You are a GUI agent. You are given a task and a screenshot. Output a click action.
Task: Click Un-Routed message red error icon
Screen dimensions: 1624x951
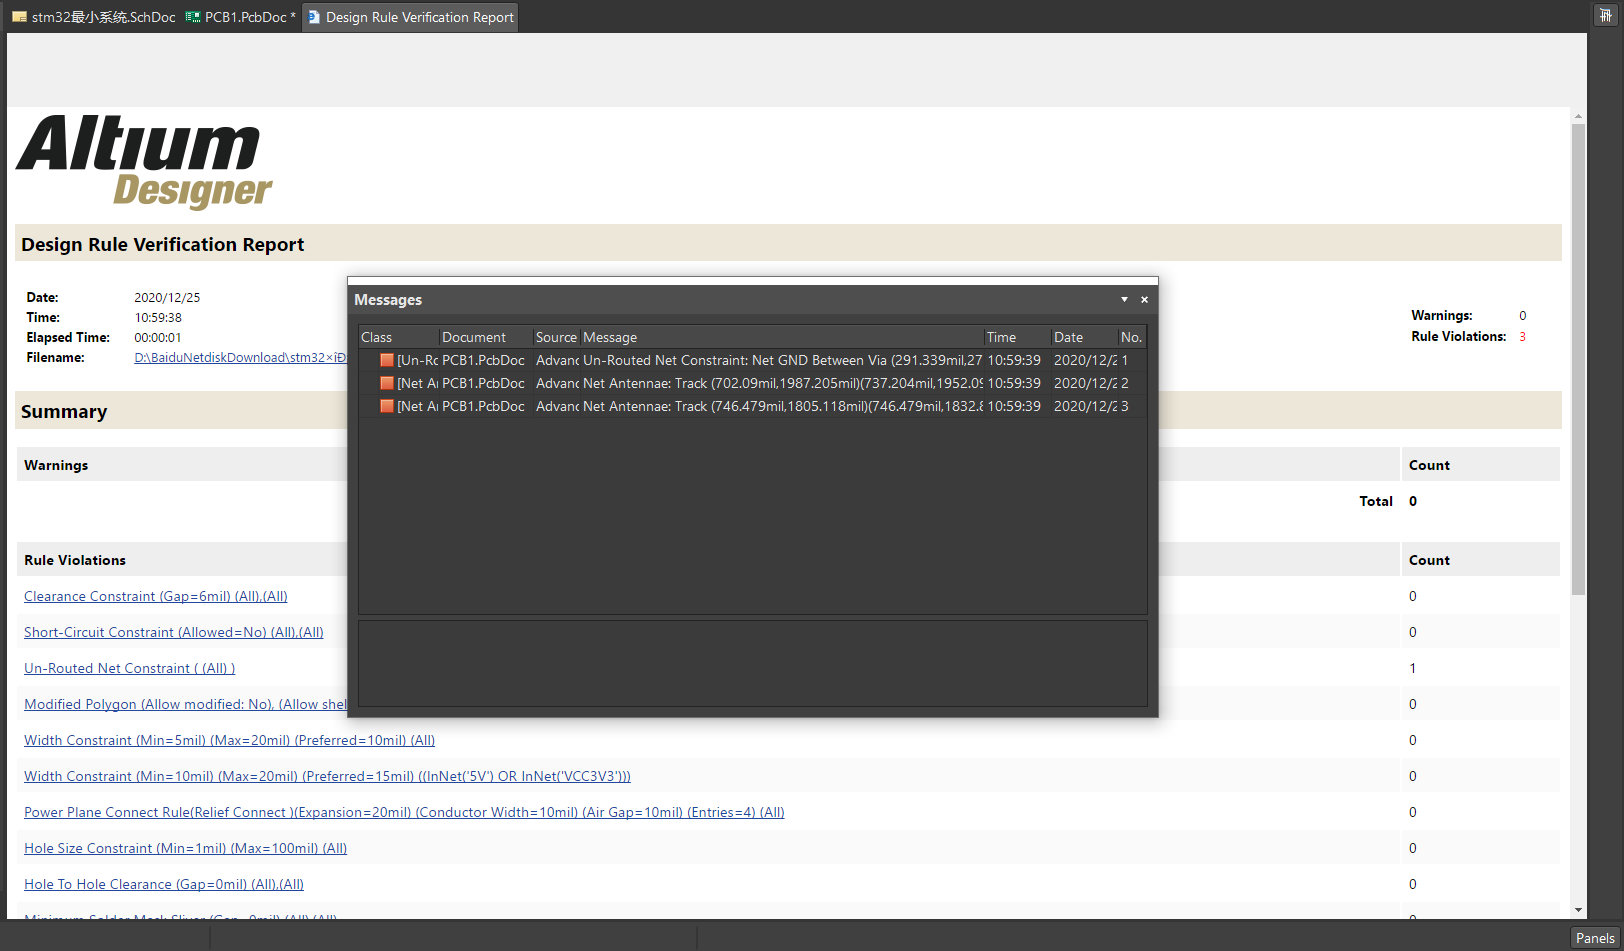tap(386, 360)
